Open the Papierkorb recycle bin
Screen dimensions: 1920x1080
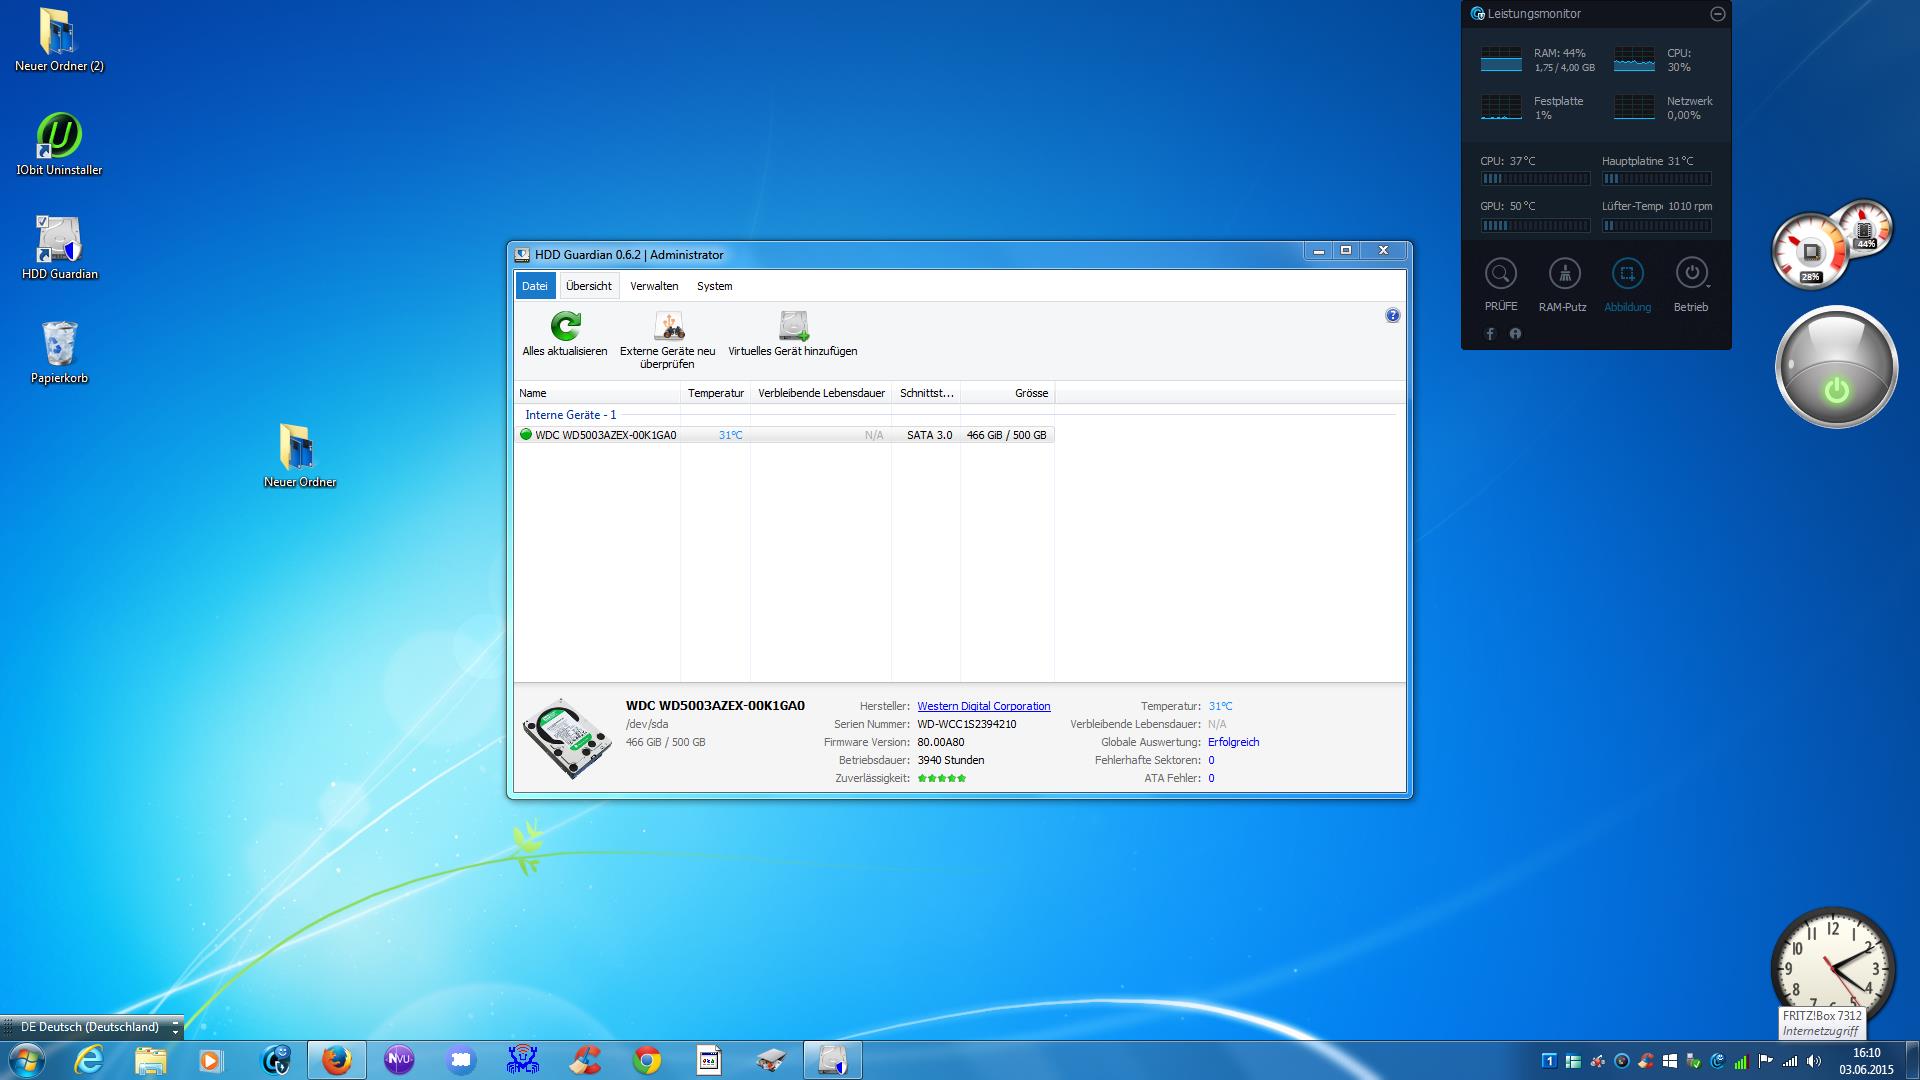tap(59, 352)
